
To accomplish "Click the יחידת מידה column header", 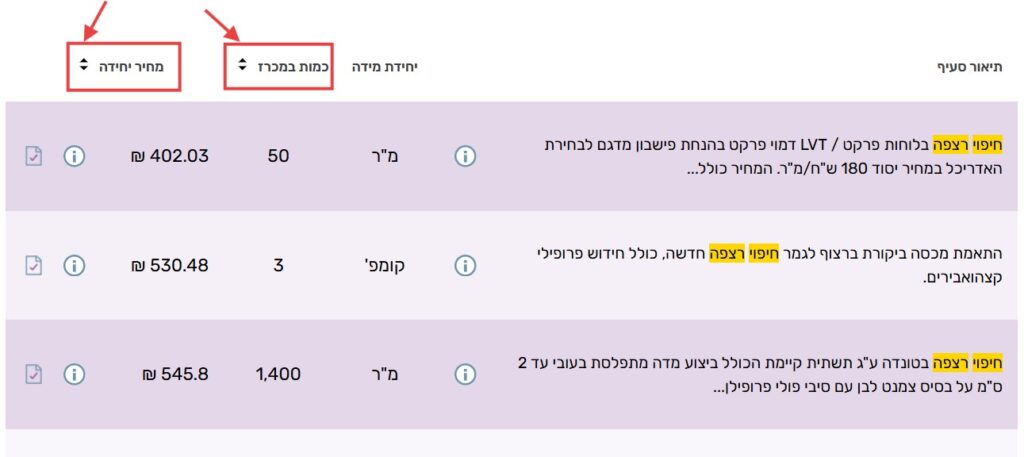I will coord(384,66).
